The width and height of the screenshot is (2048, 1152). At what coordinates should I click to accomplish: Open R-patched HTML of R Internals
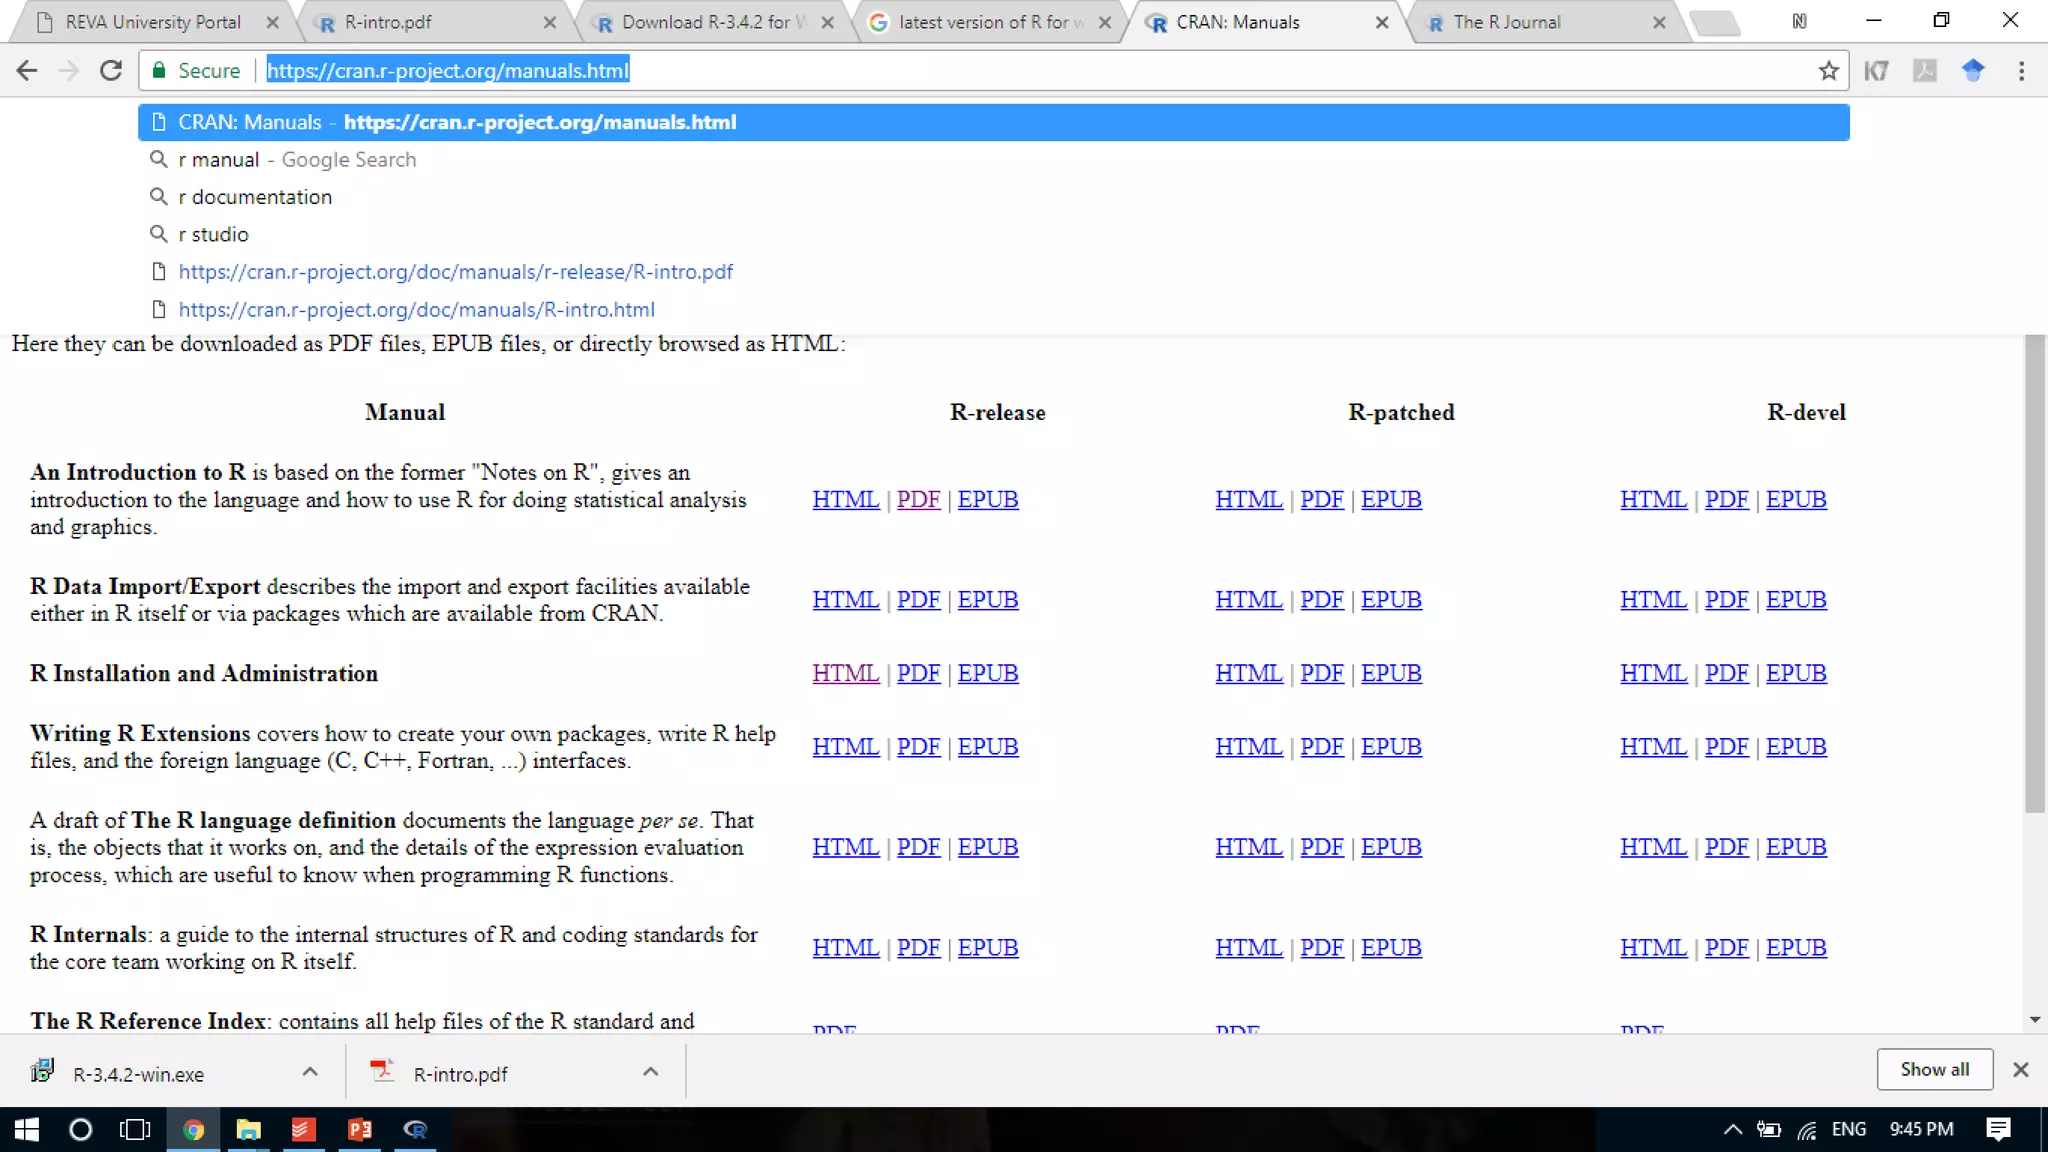tap(1248, 947)
